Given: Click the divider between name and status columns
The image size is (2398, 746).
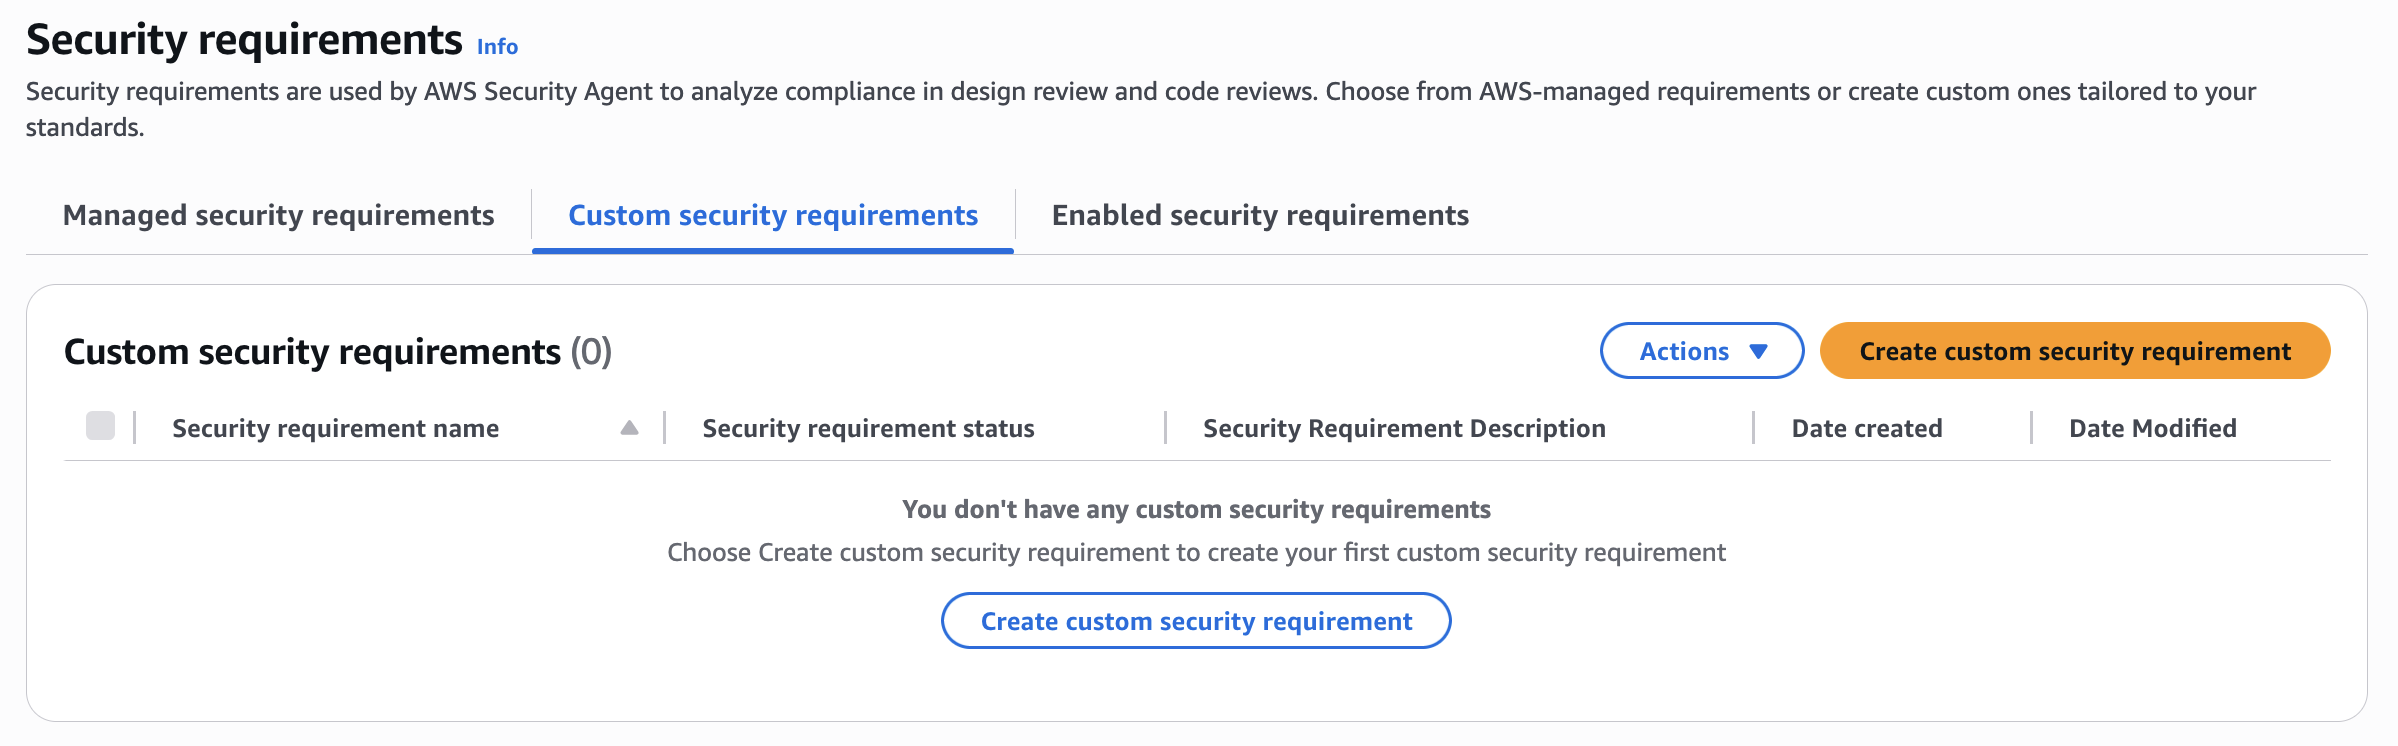Looking at the screenshot, I should (x=665, y=428).
